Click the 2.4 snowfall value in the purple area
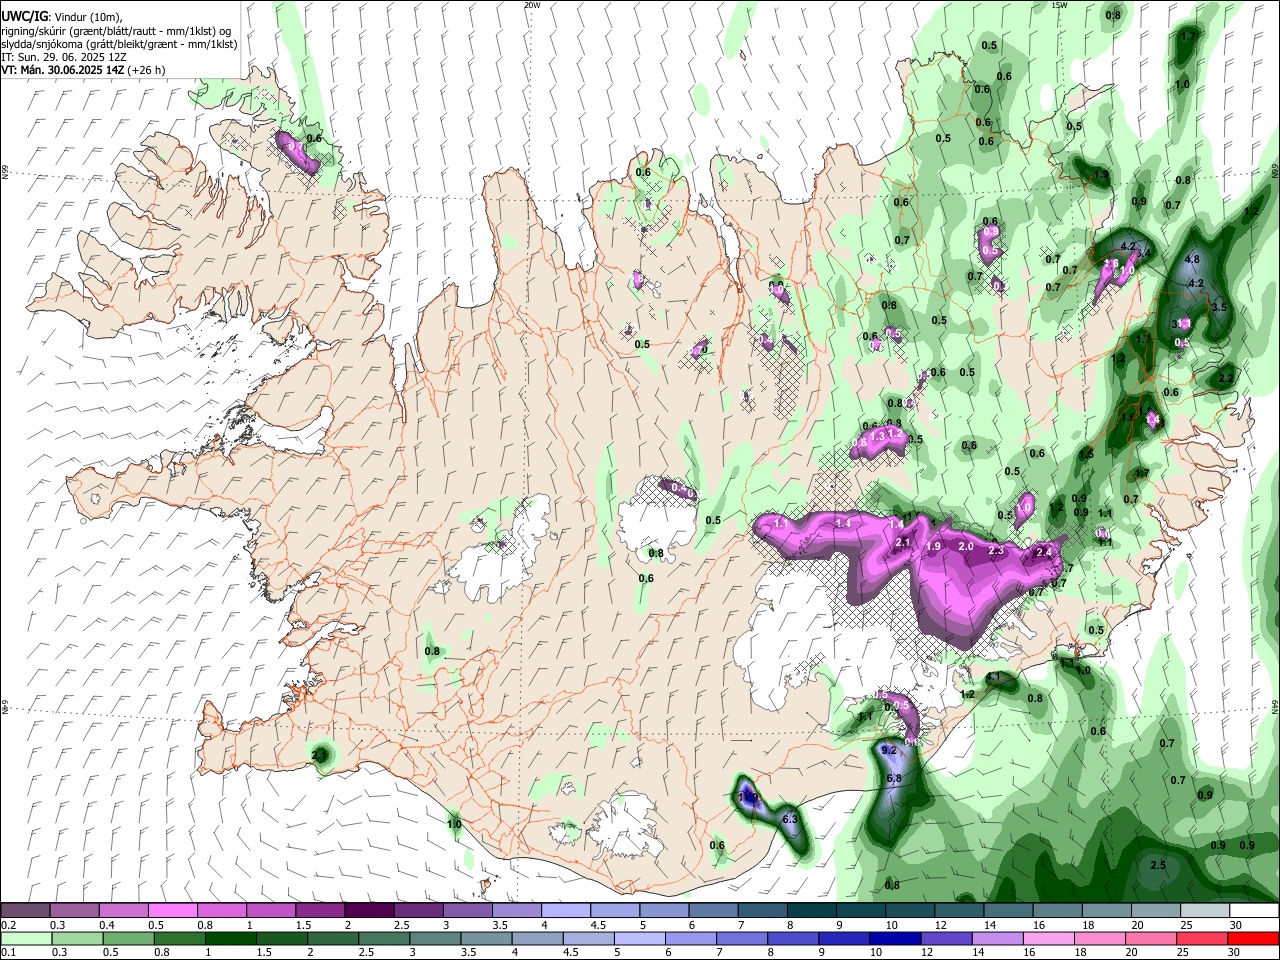 click(x=1044, y=553)
